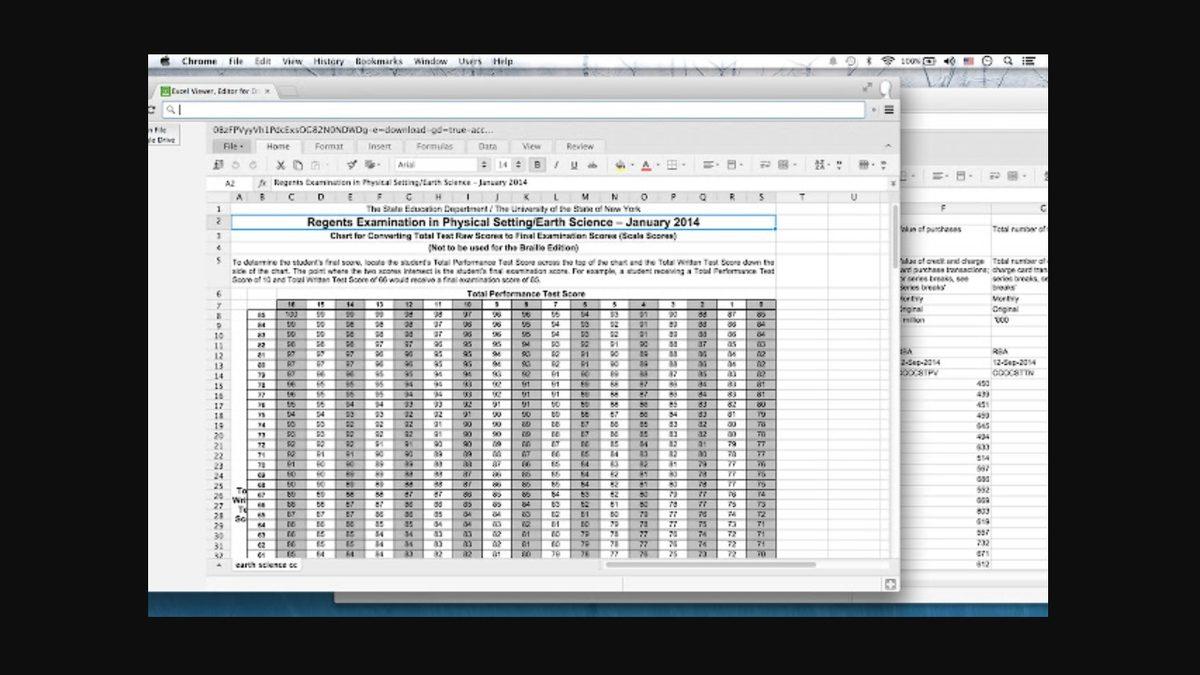The image size is (1200, 675).
Task: Open the File menu dropdown
Action: 229,146
